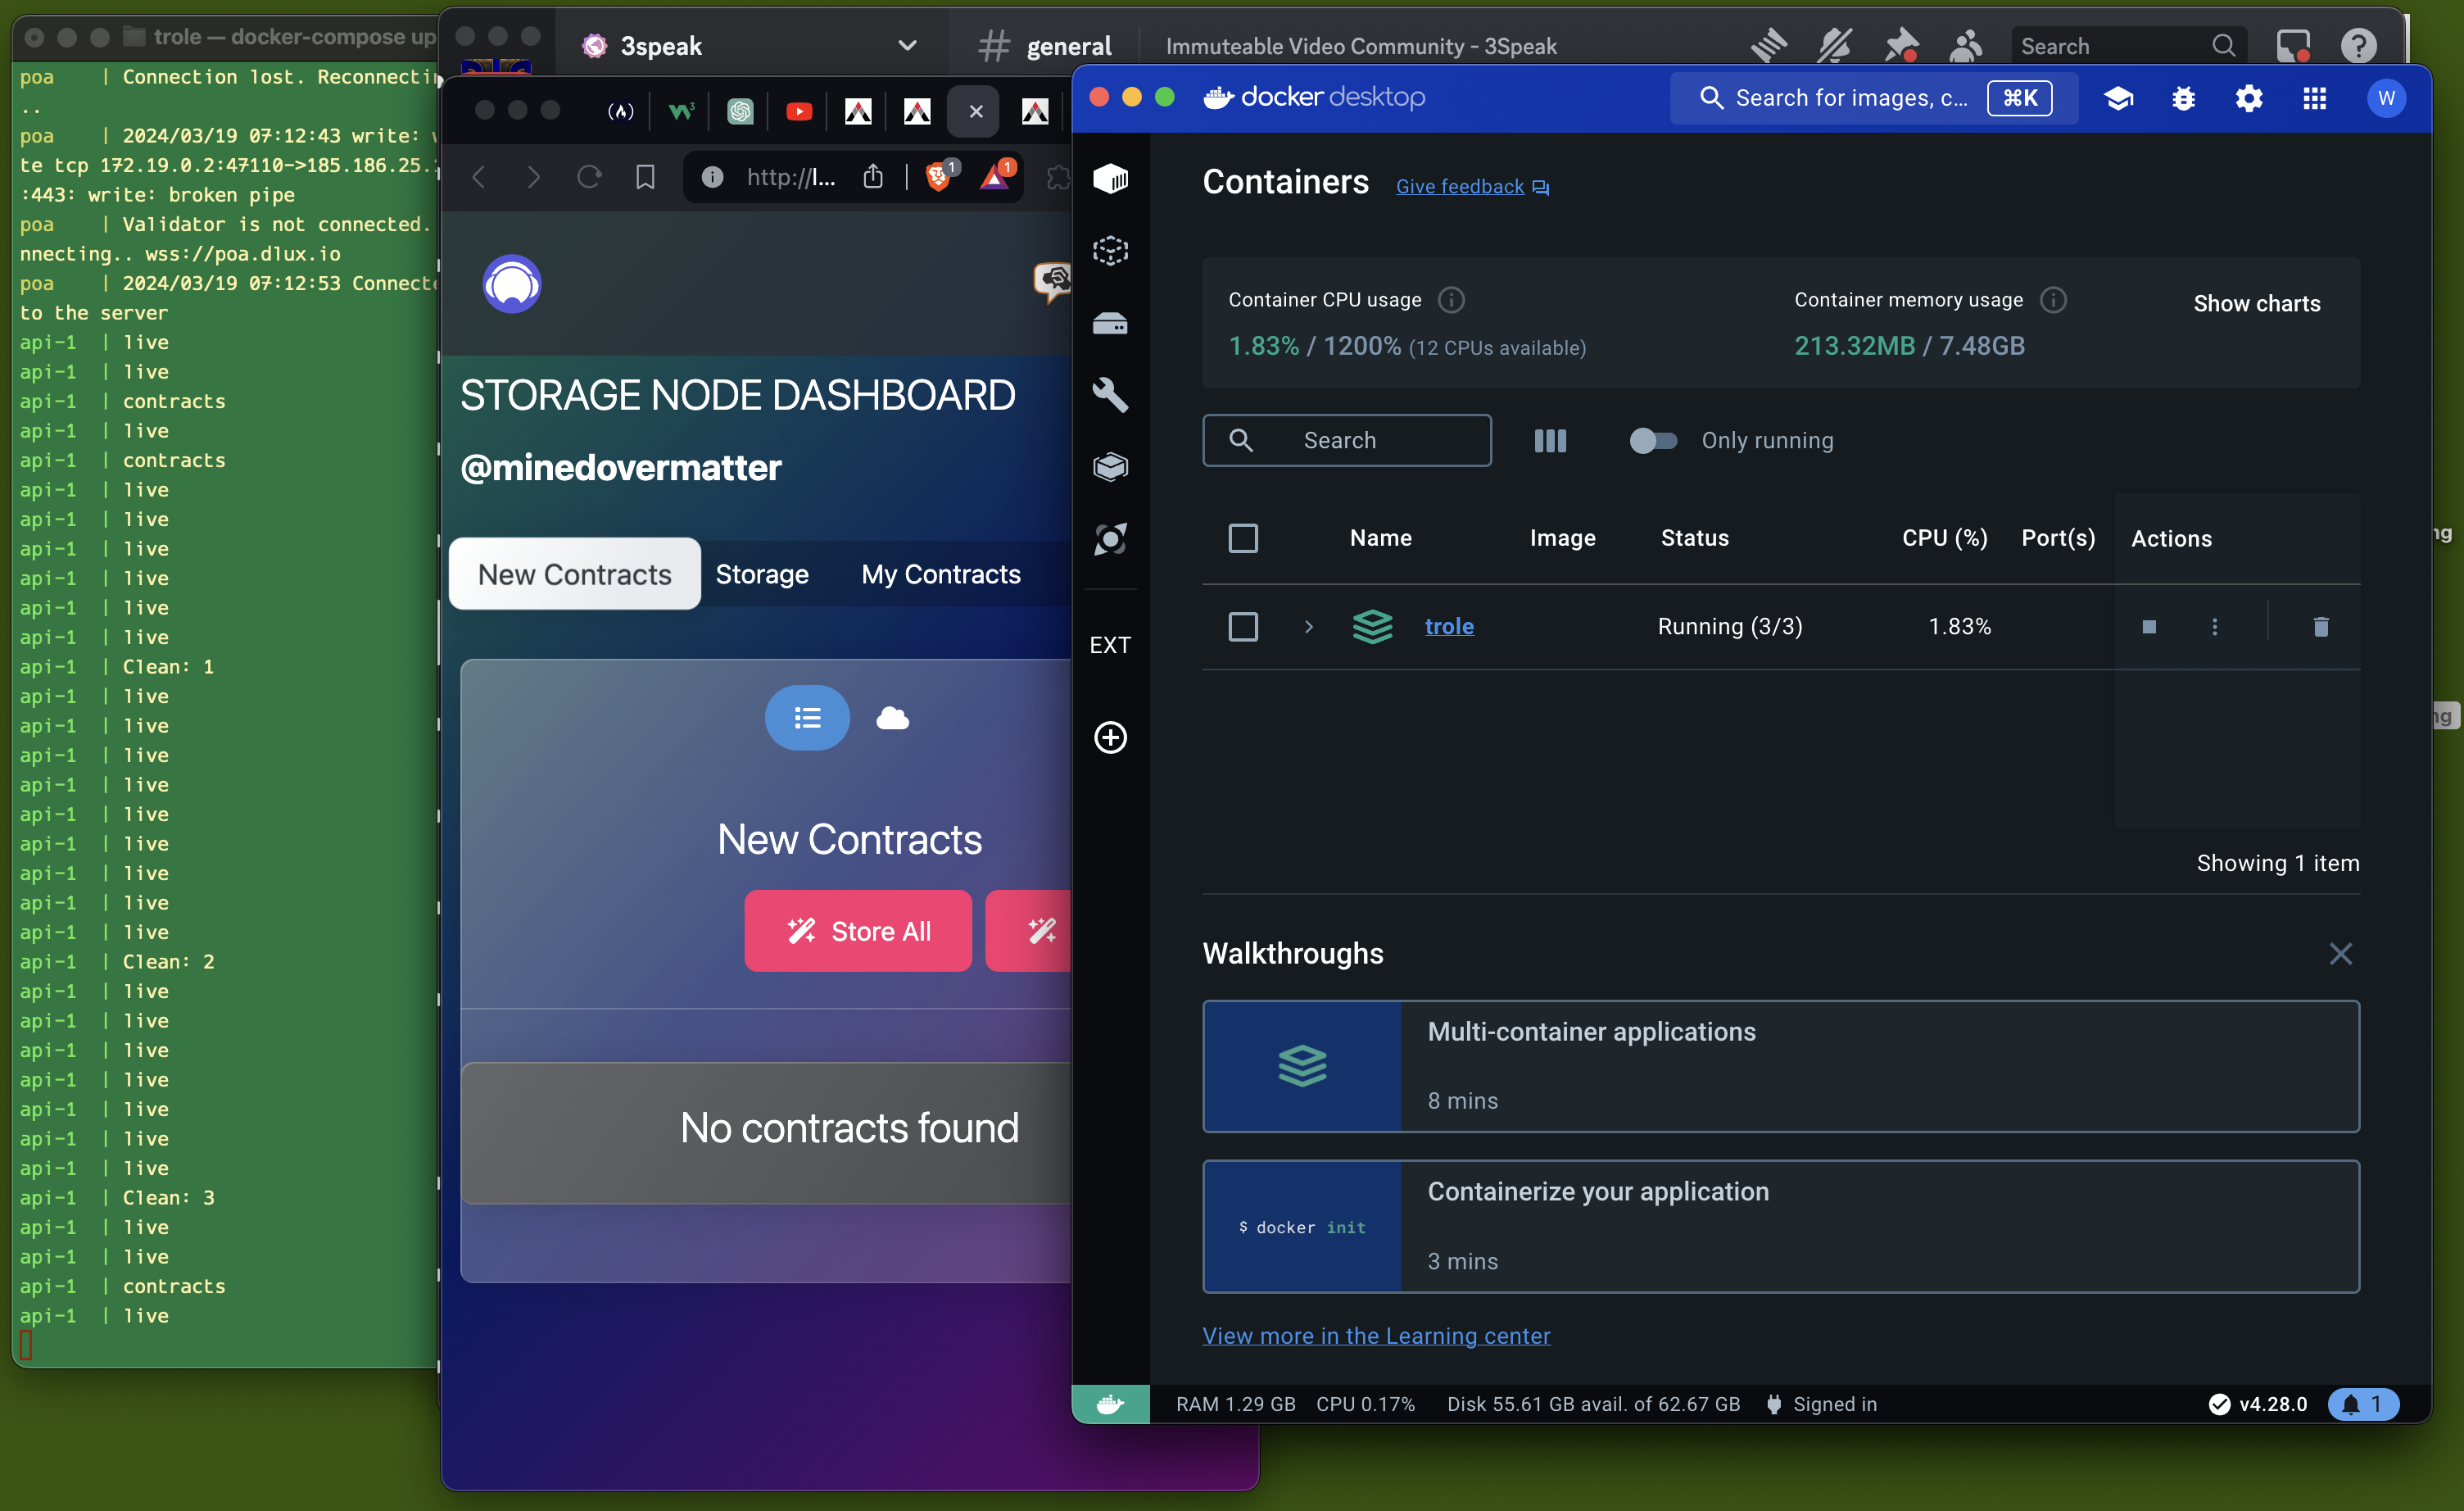2464x1511 pixels.
Task: Click the v4.28.0 version label
Action: tap(2272, 1404)
